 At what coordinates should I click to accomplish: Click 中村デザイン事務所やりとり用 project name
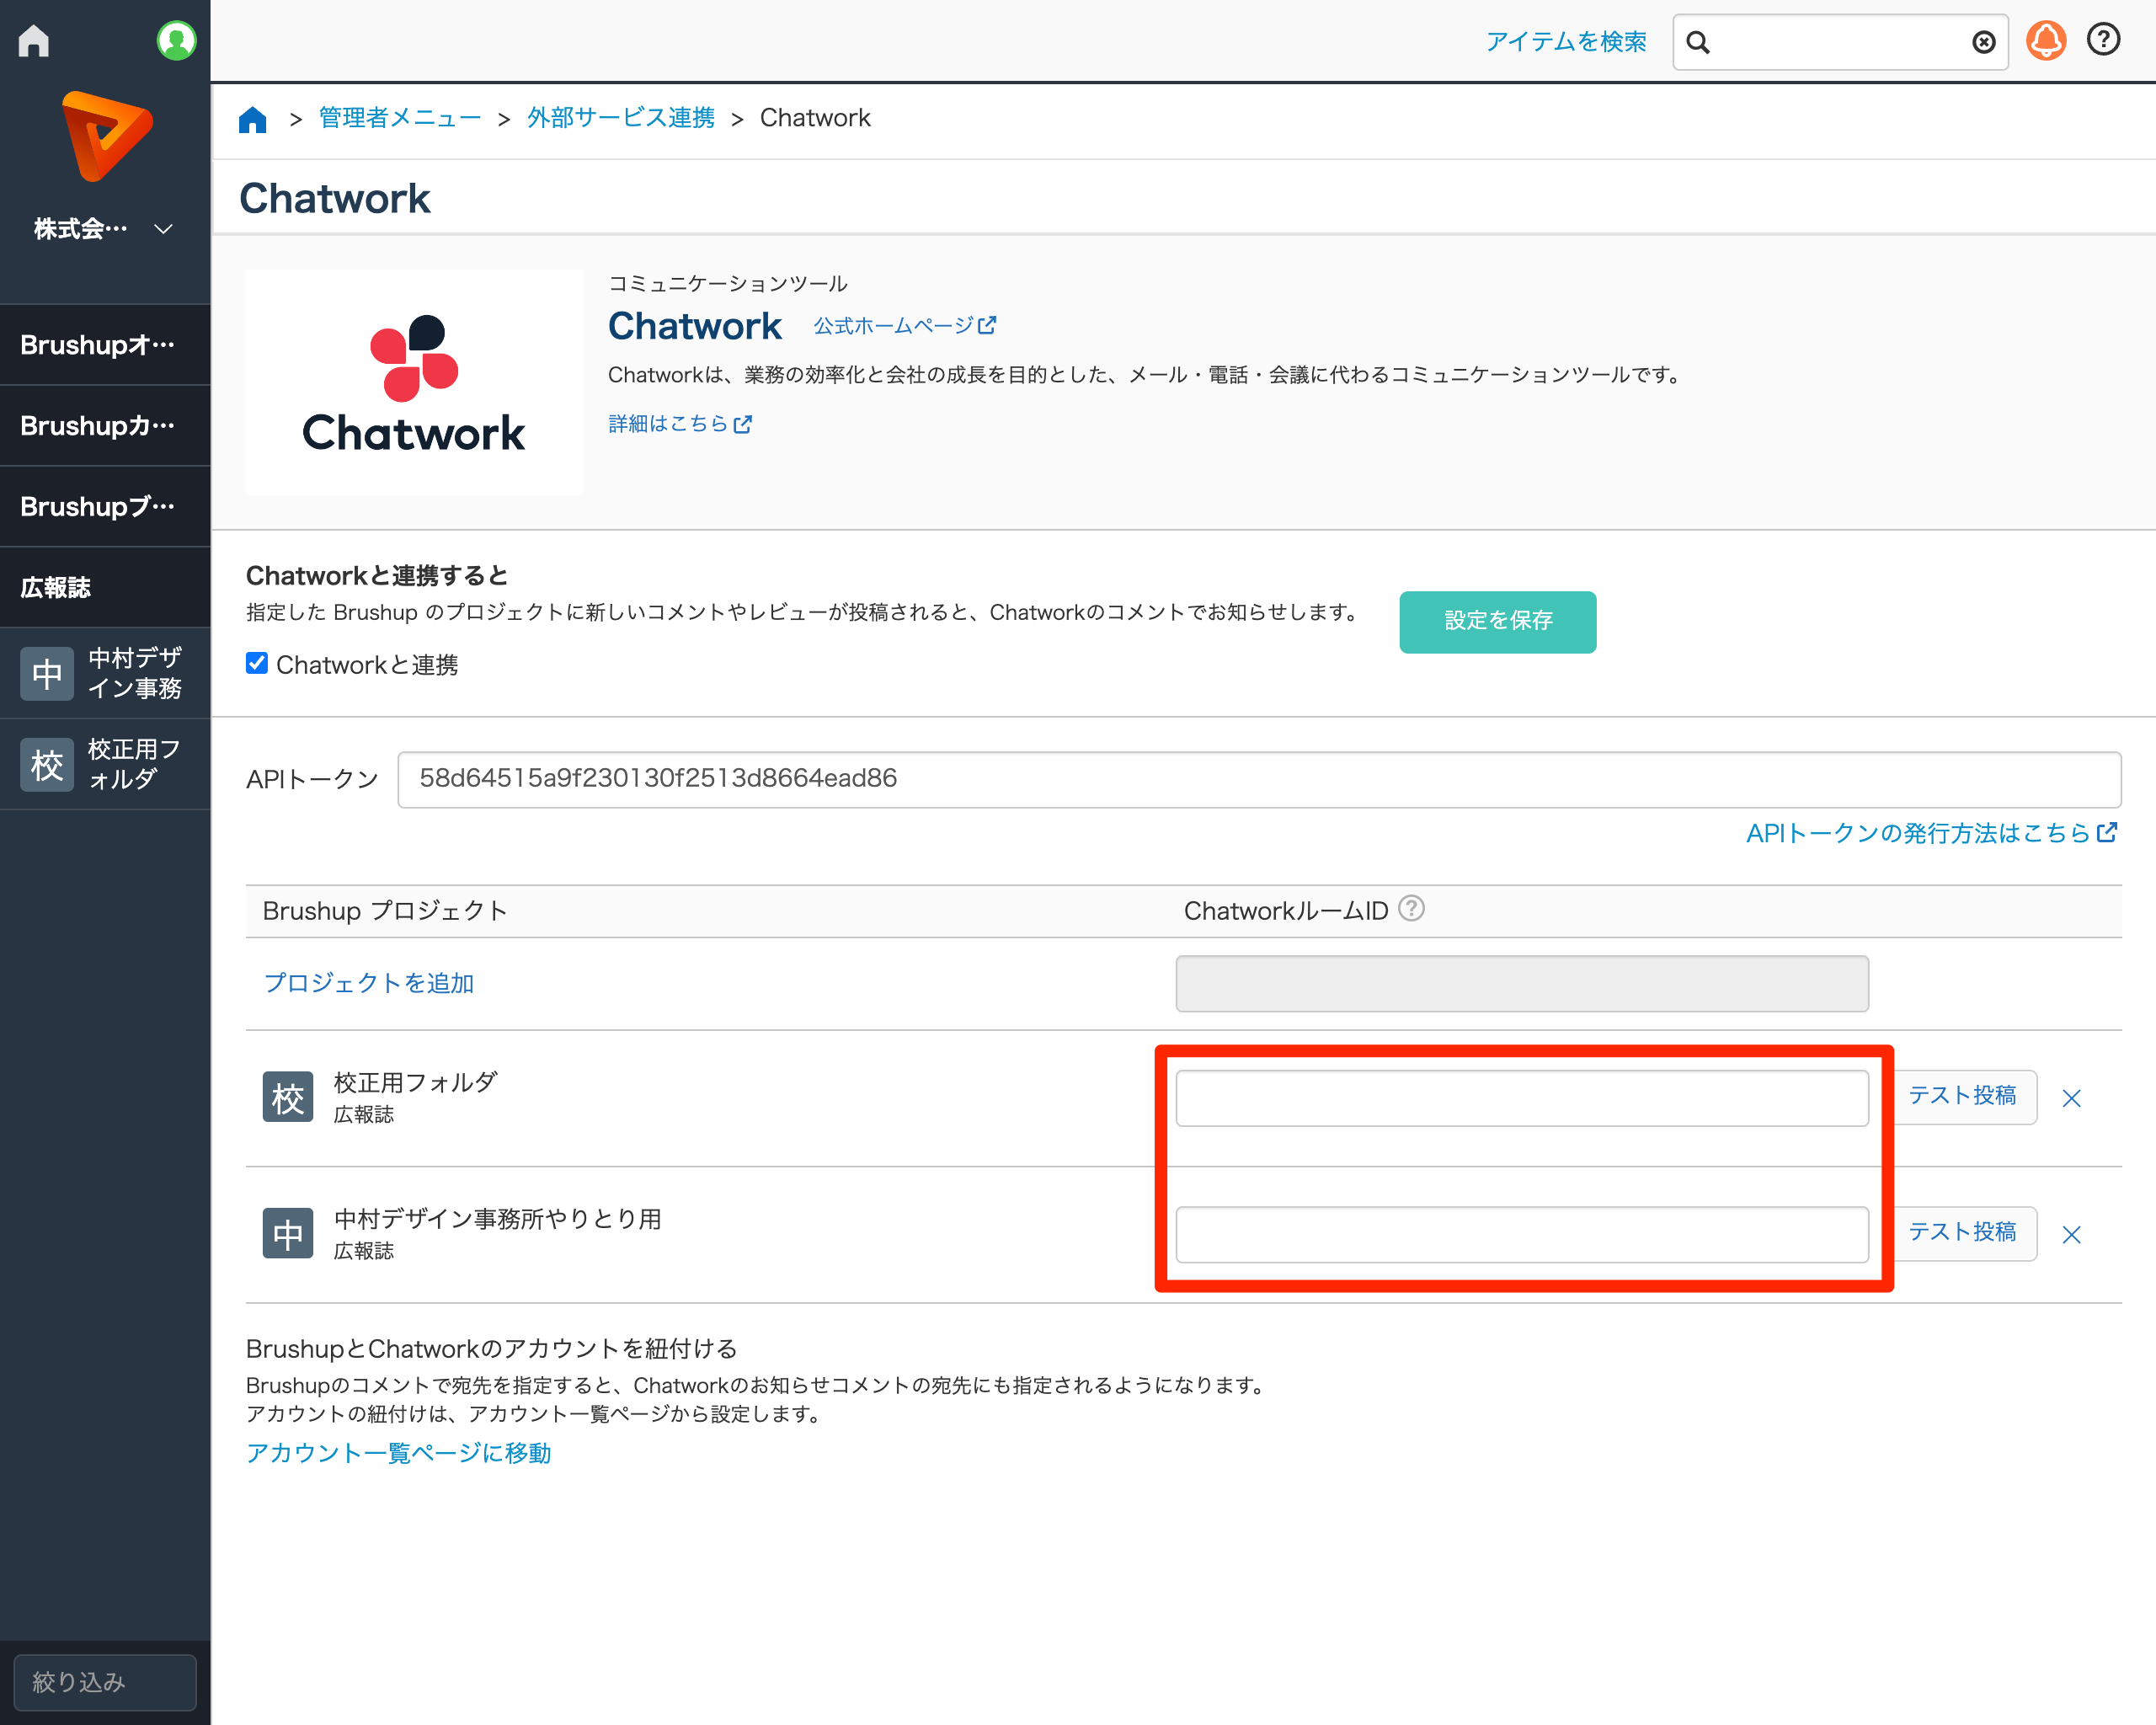click(x=497, y=1218)
